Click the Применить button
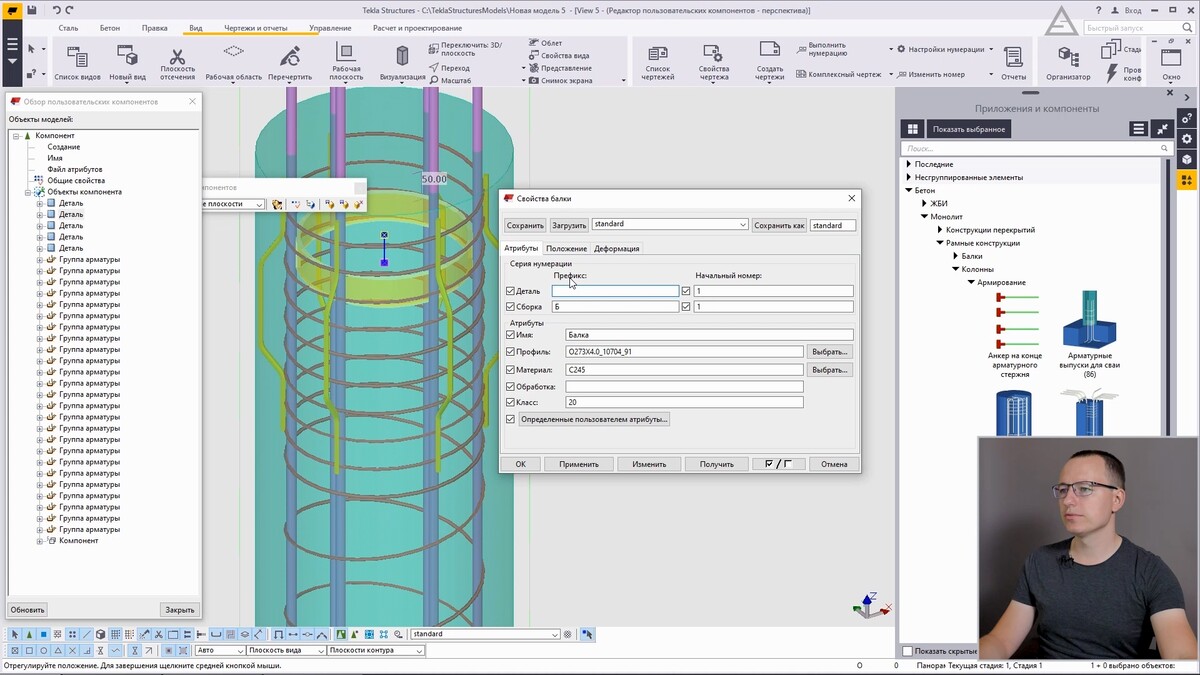This screenshot has height=675, width=1200. click(x=578, y=464)
